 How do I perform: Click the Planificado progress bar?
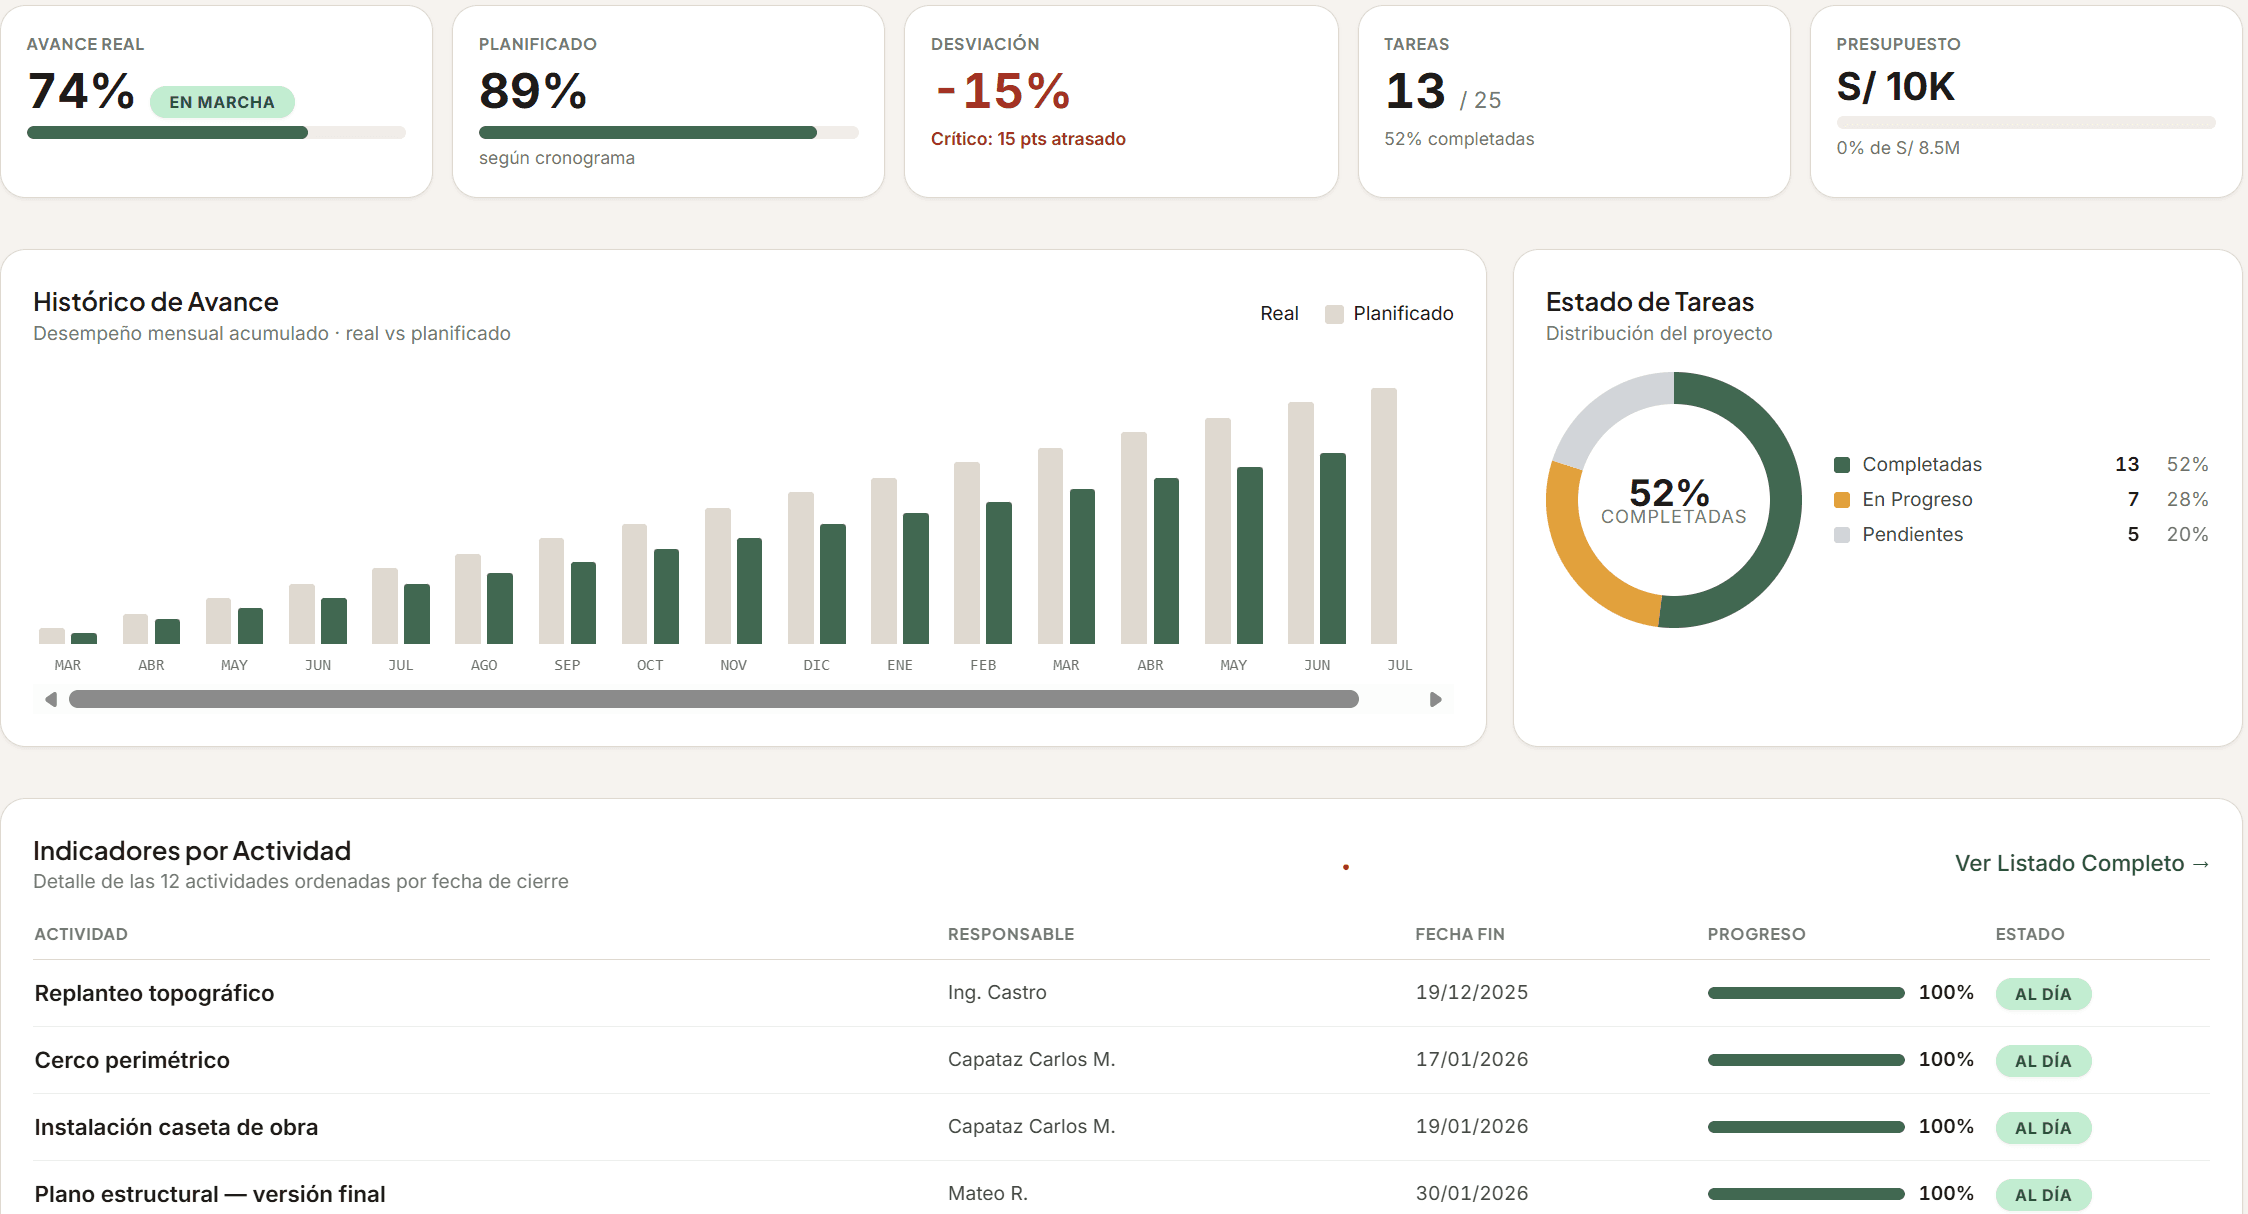pos(668,133)
